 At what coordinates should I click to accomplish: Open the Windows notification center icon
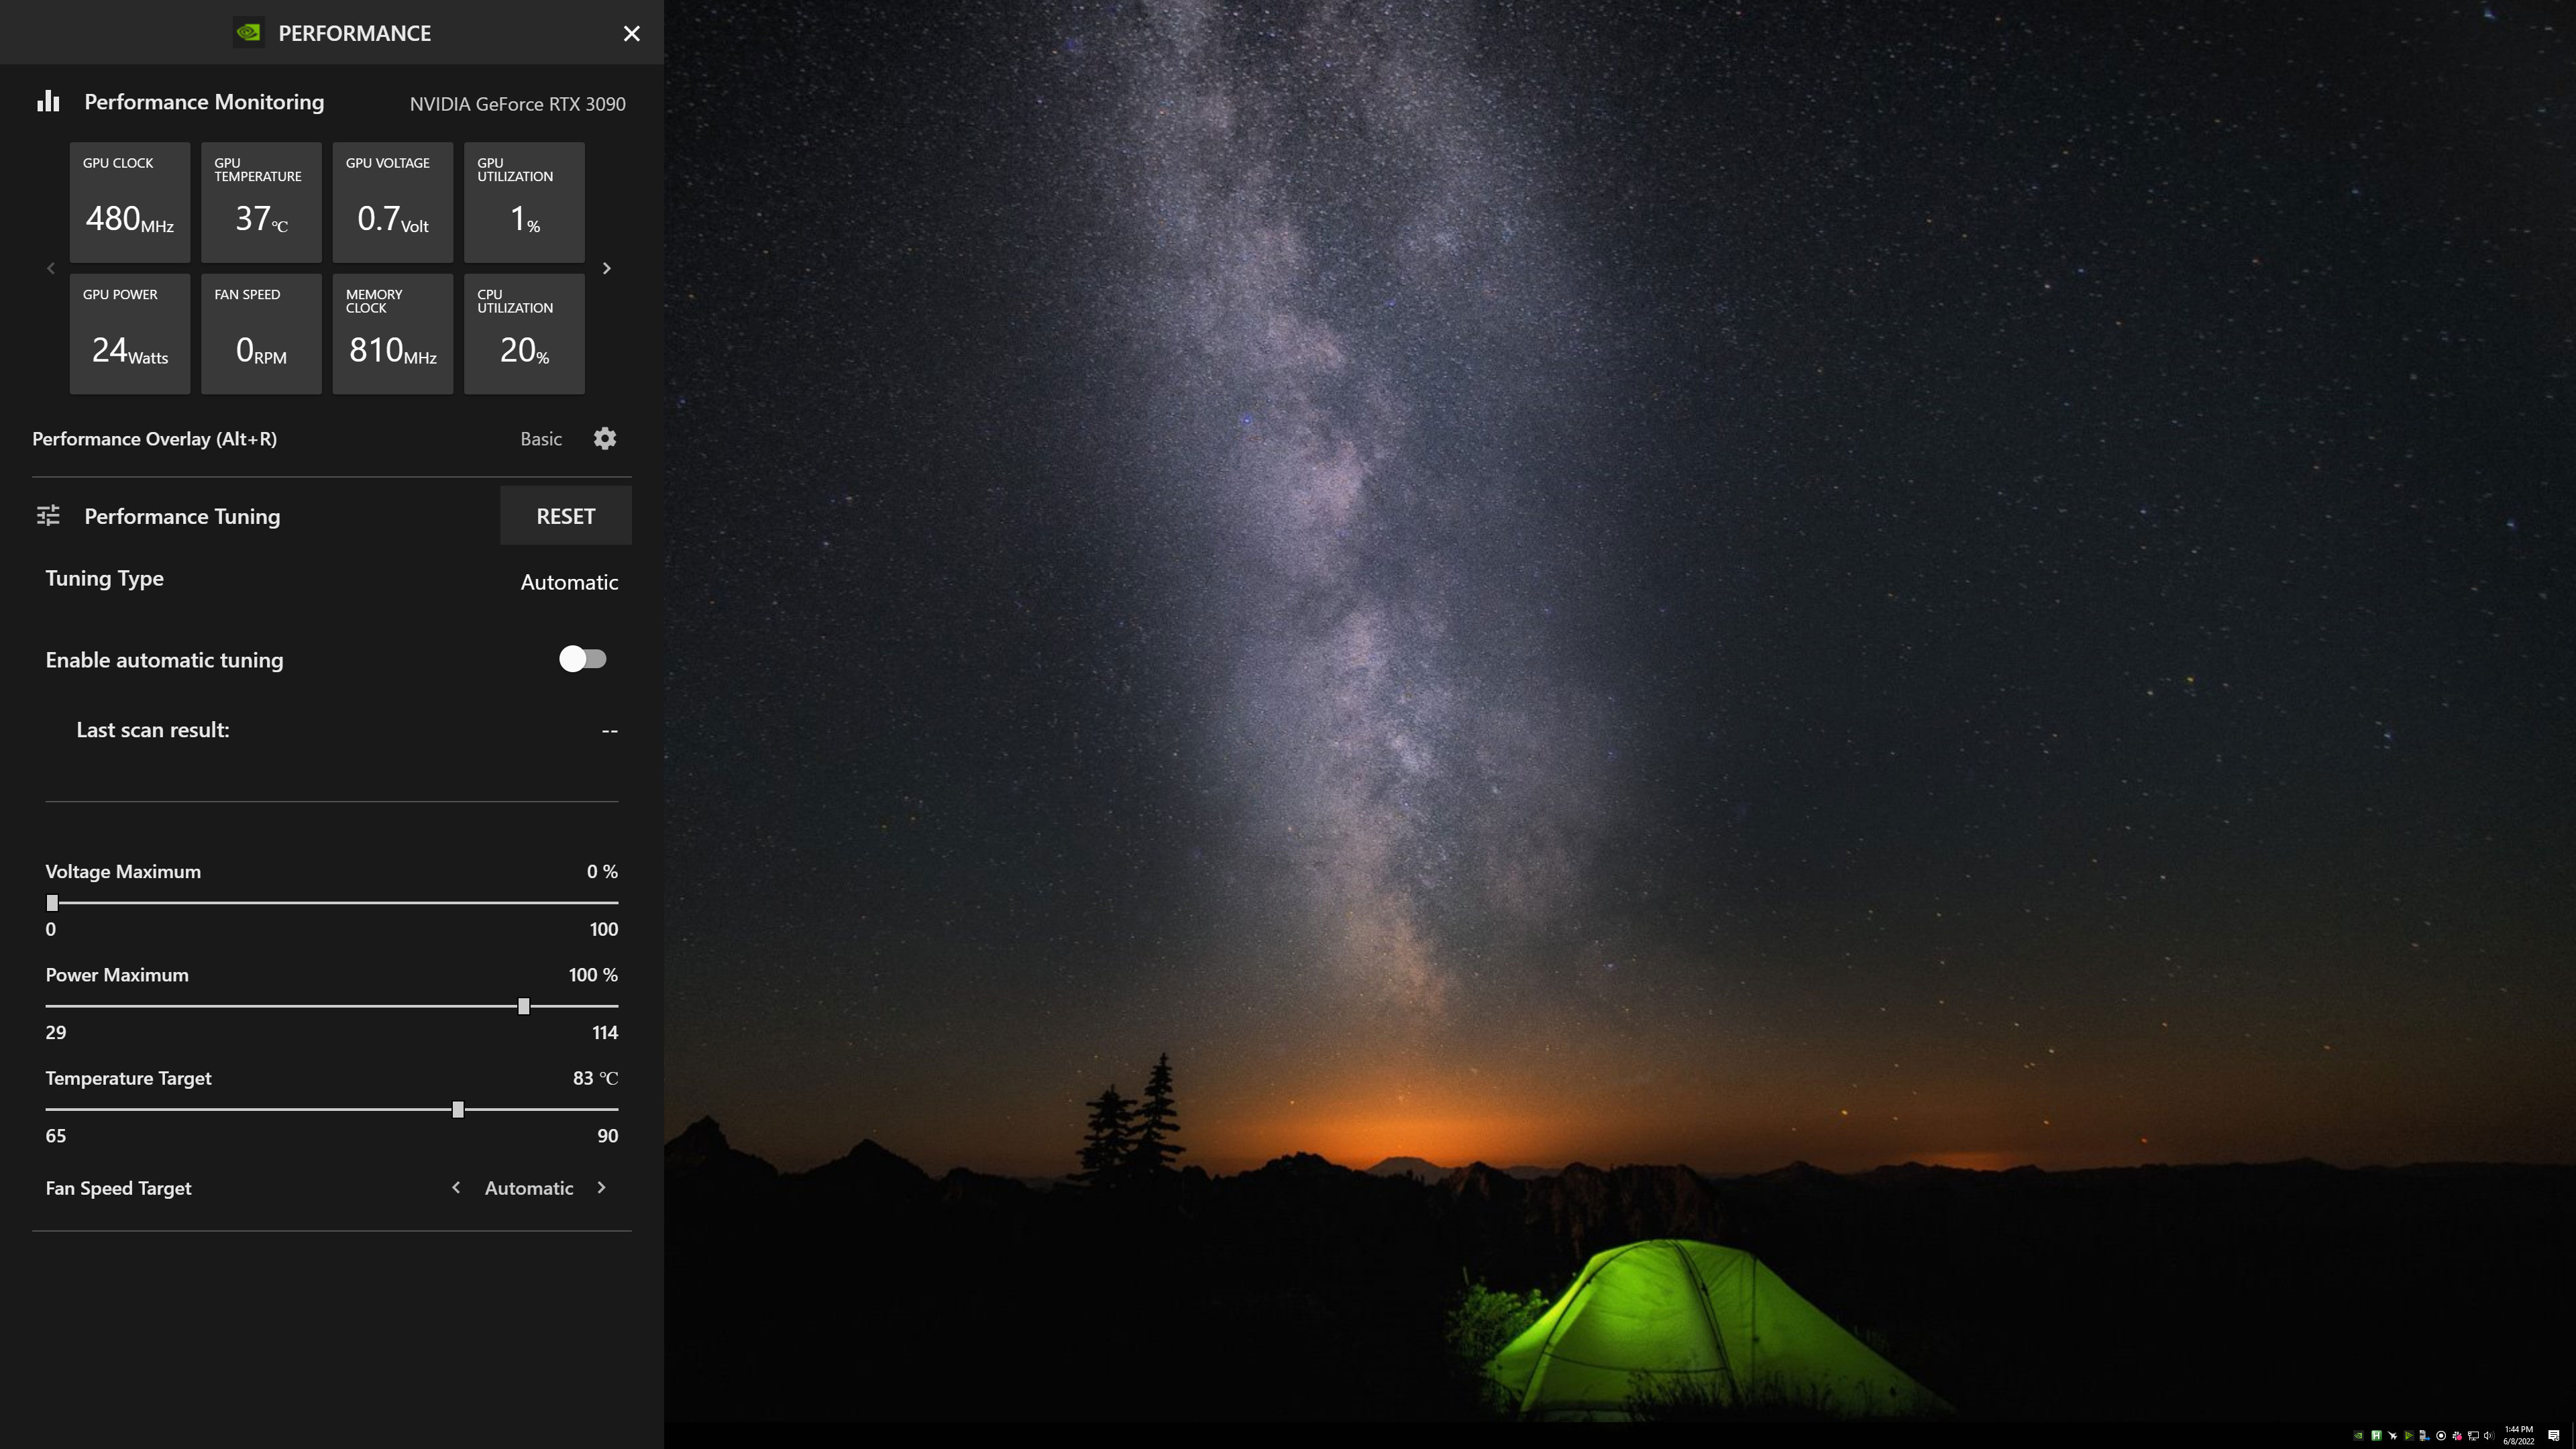coord(2554,1436)
